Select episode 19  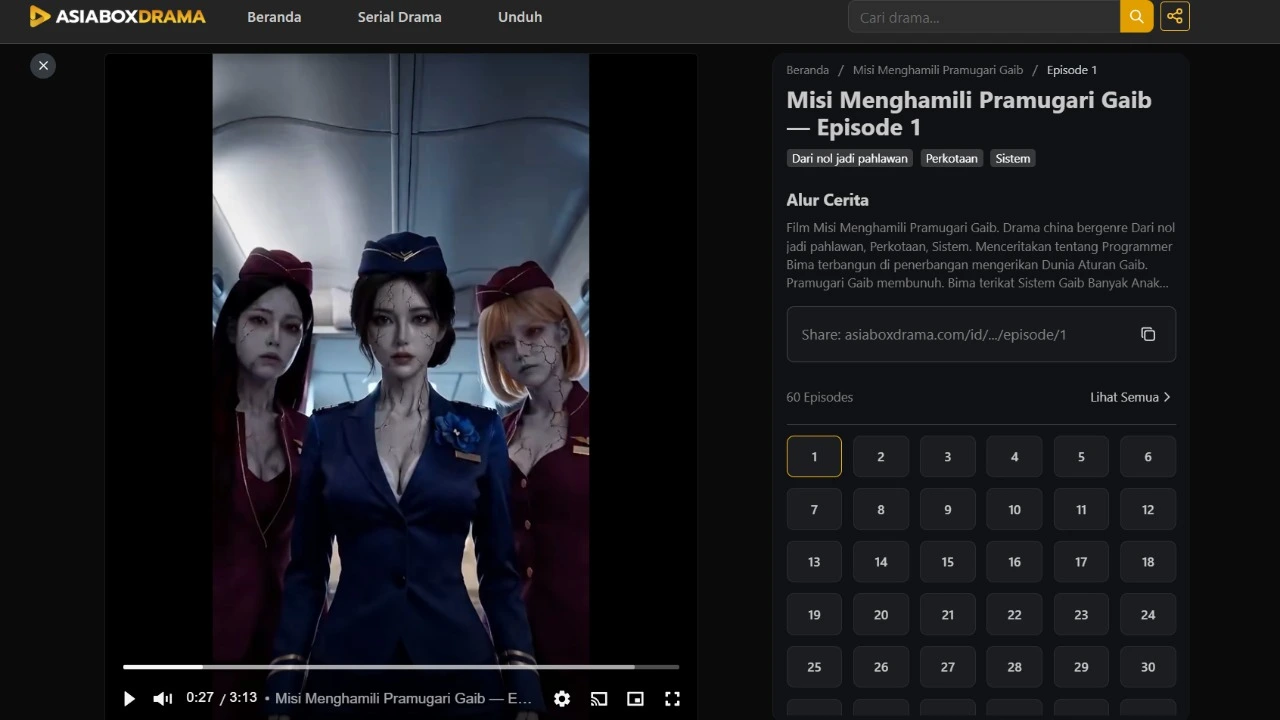click(814, 615)
